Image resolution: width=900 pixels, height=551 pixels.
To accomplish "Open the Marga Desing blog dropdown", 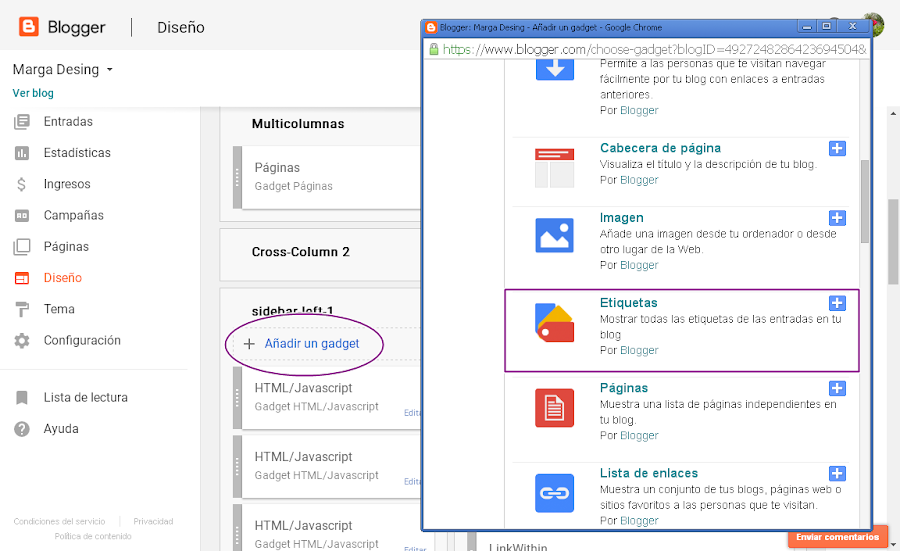I will 63,69.
